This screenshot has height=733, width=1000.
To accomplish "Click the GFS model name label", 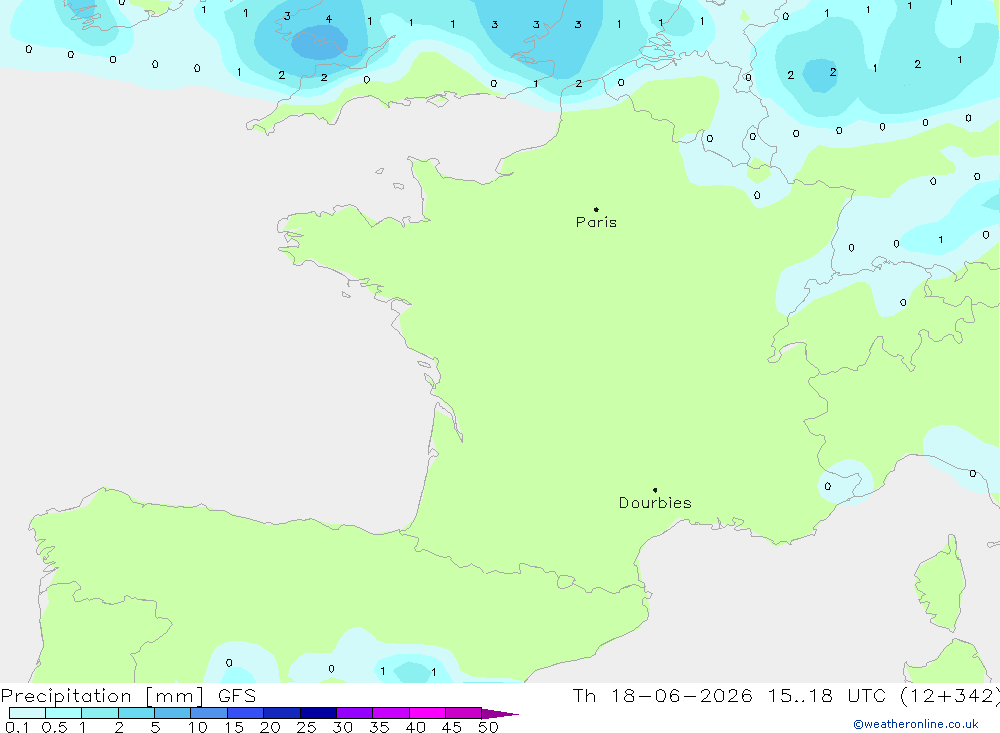I will tap(237, 696).
